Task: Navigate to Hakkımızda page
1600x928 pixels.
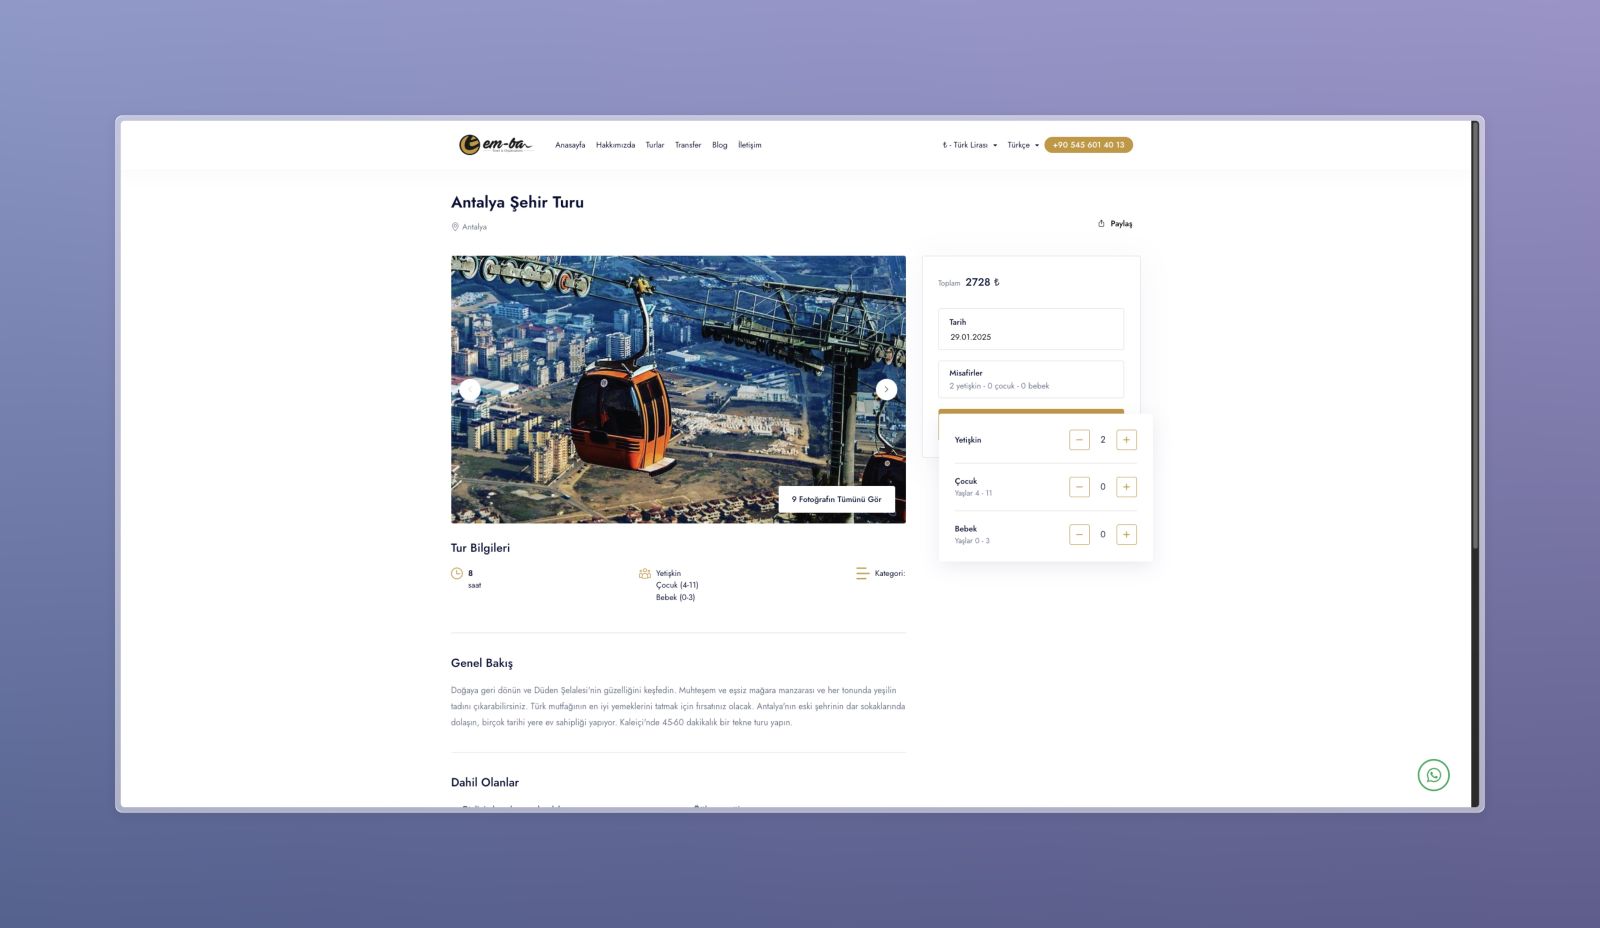Action: pos(615,145)
